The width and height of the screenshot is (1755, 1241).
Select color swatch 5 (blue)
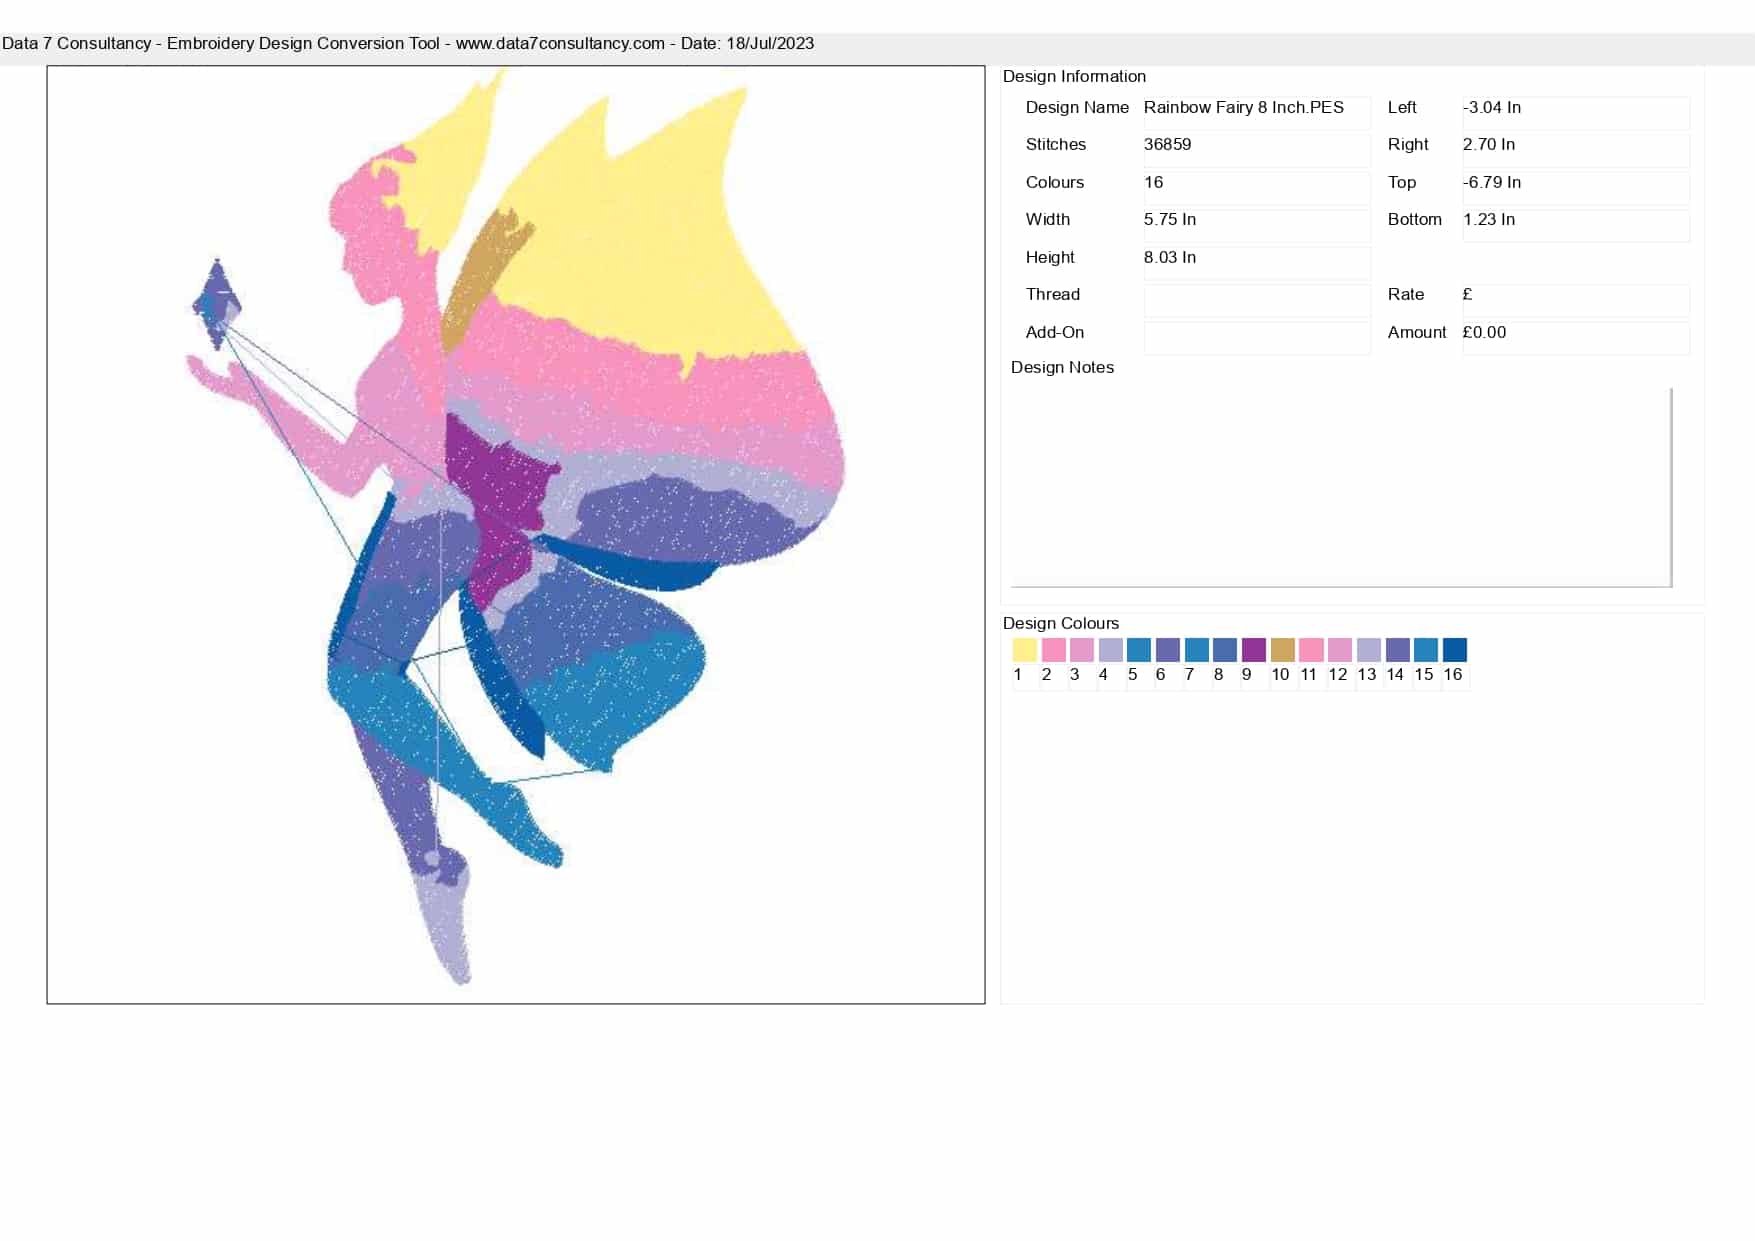point(1138,650)
